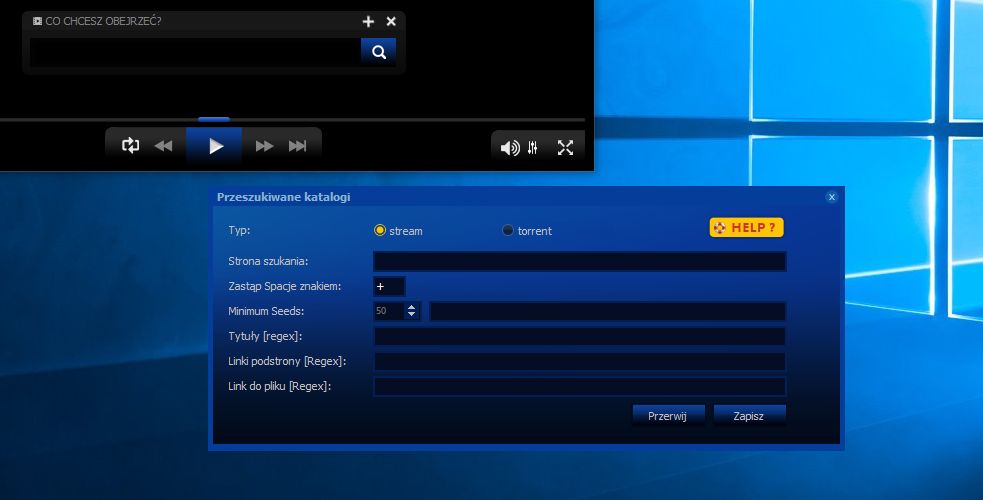Viewport: 983px width, 500px height.
Task: Save settings with the Zapisz button
Action: coord(749,416)
